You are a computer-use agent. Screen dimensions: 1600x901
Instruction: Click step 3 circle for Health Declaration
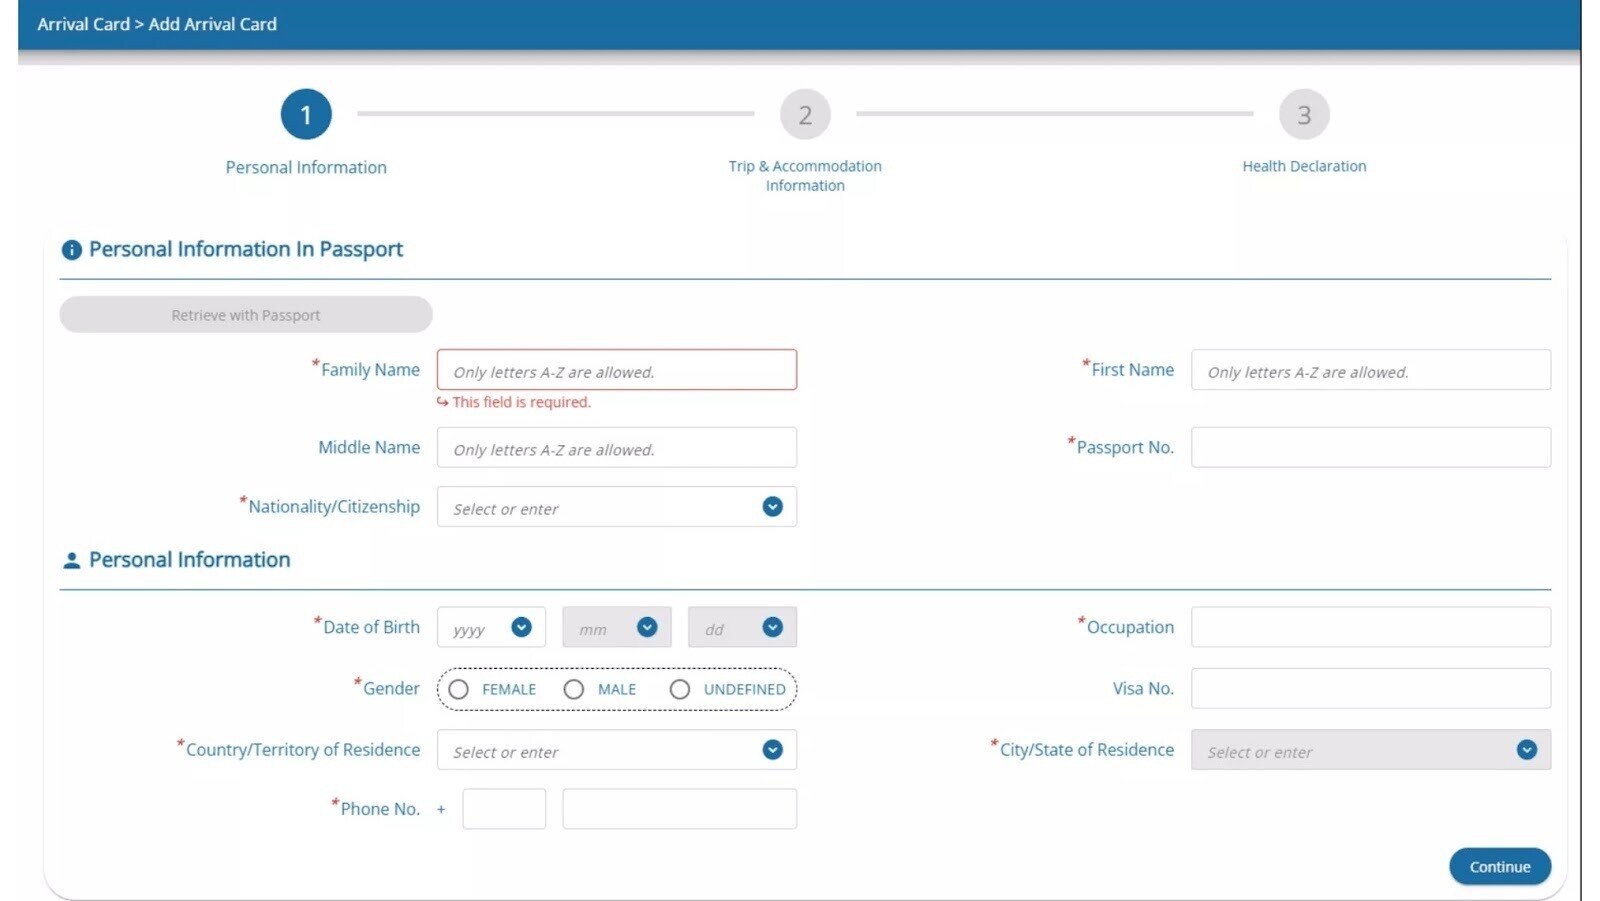point(1304,114)
